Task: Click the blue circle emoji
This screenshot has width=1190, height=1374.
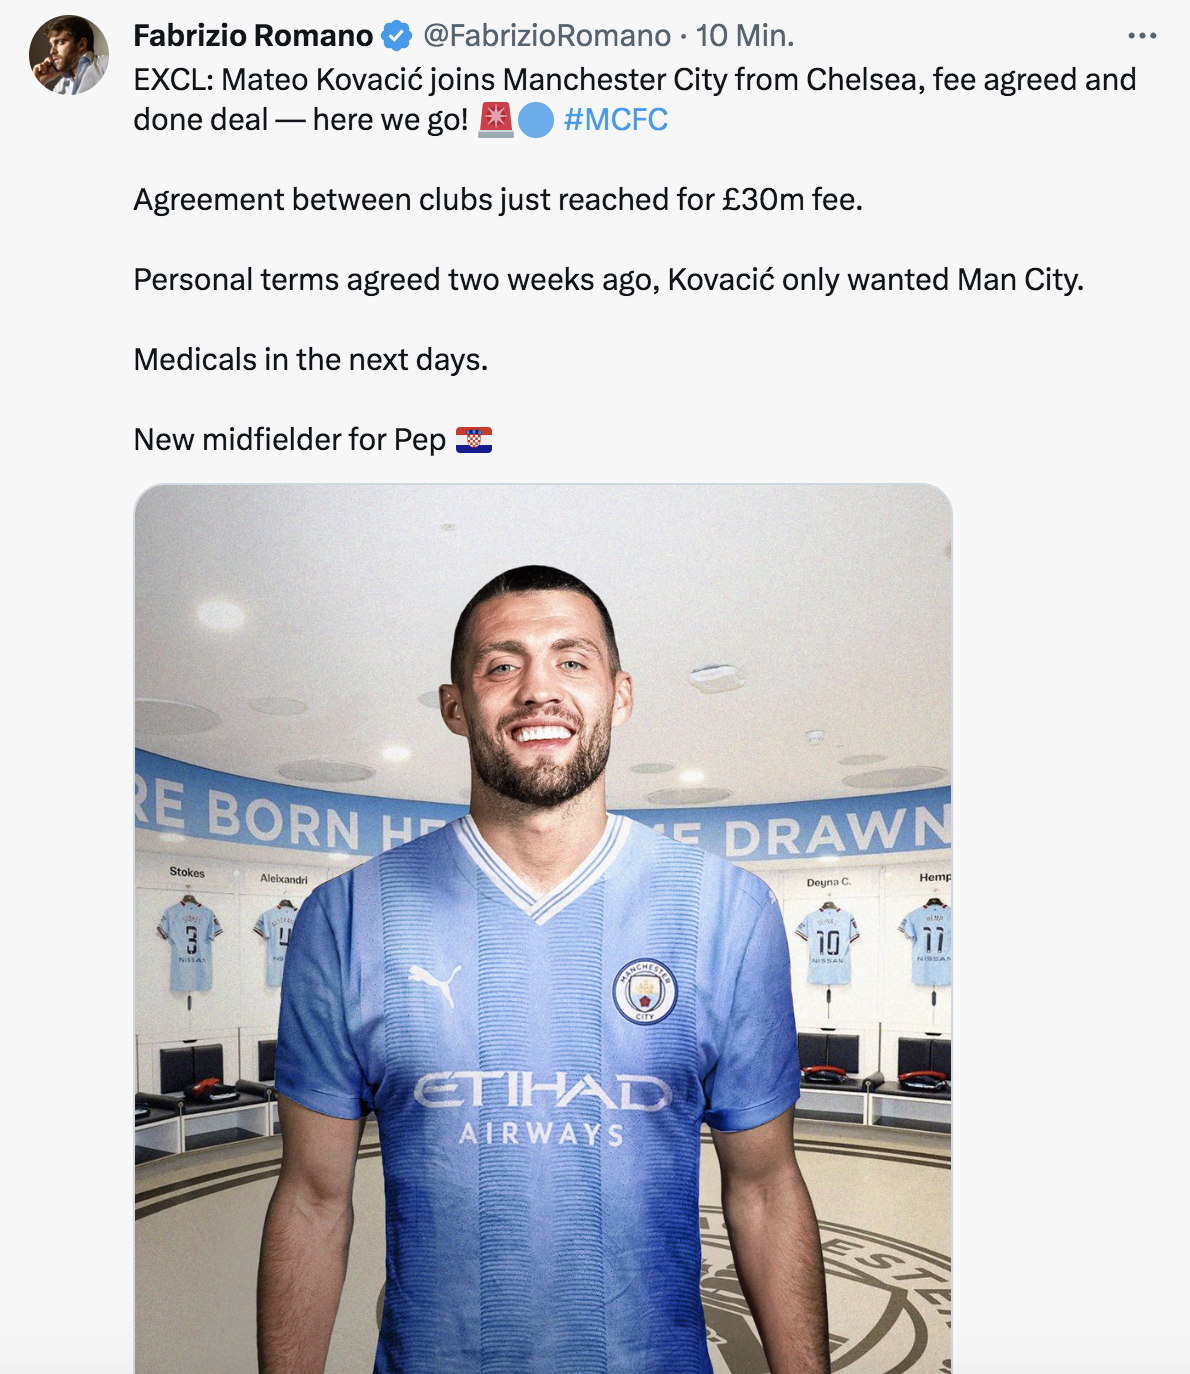Action: click(536, 121)
